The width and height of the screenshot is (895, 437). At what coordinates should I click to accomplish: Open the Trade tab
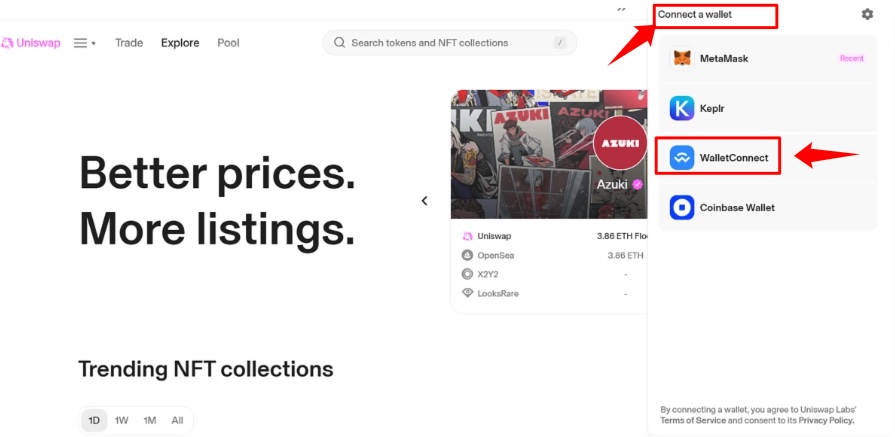(129, 43)
